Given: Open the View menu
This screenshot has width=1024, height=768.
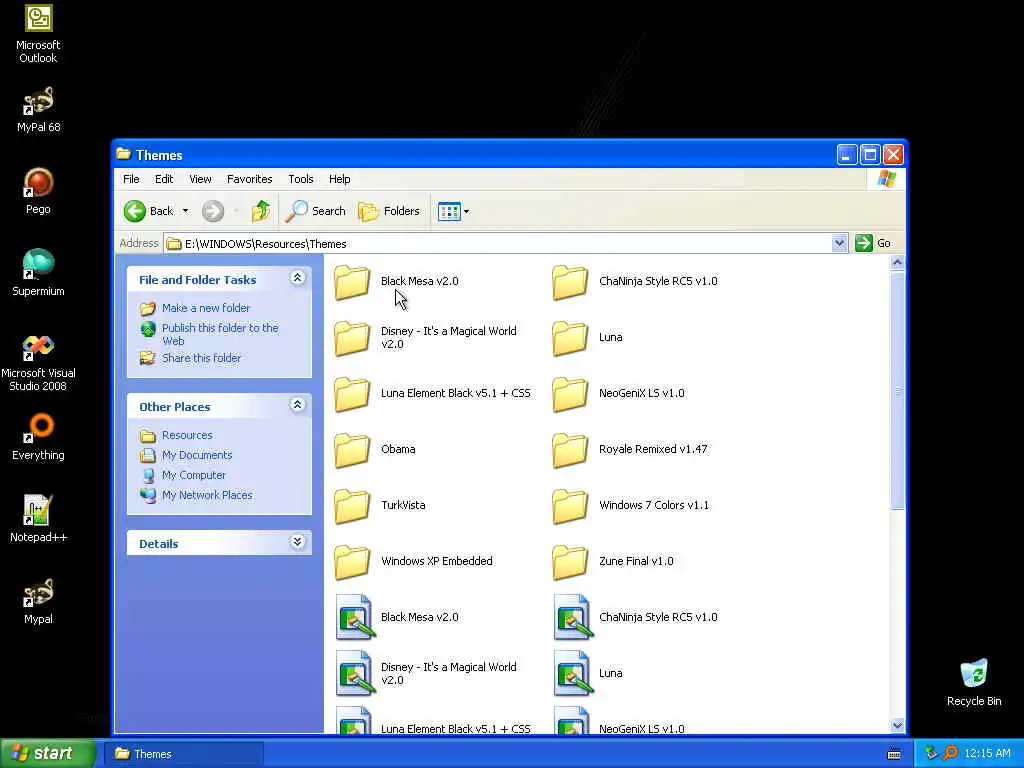Looking at the screenshot, I should pyautogui.click(x=200, y=179).
